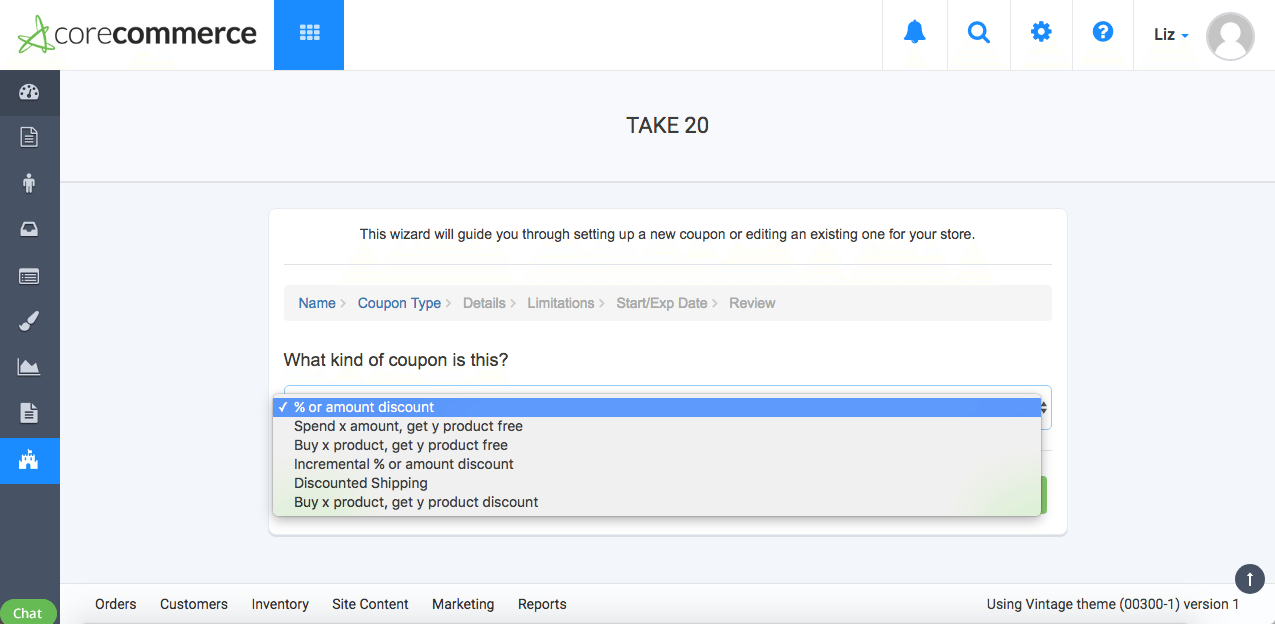
Task: Click 'Using Vintage theme (00300-1) version 1' text
Action: pos(1113,604)
